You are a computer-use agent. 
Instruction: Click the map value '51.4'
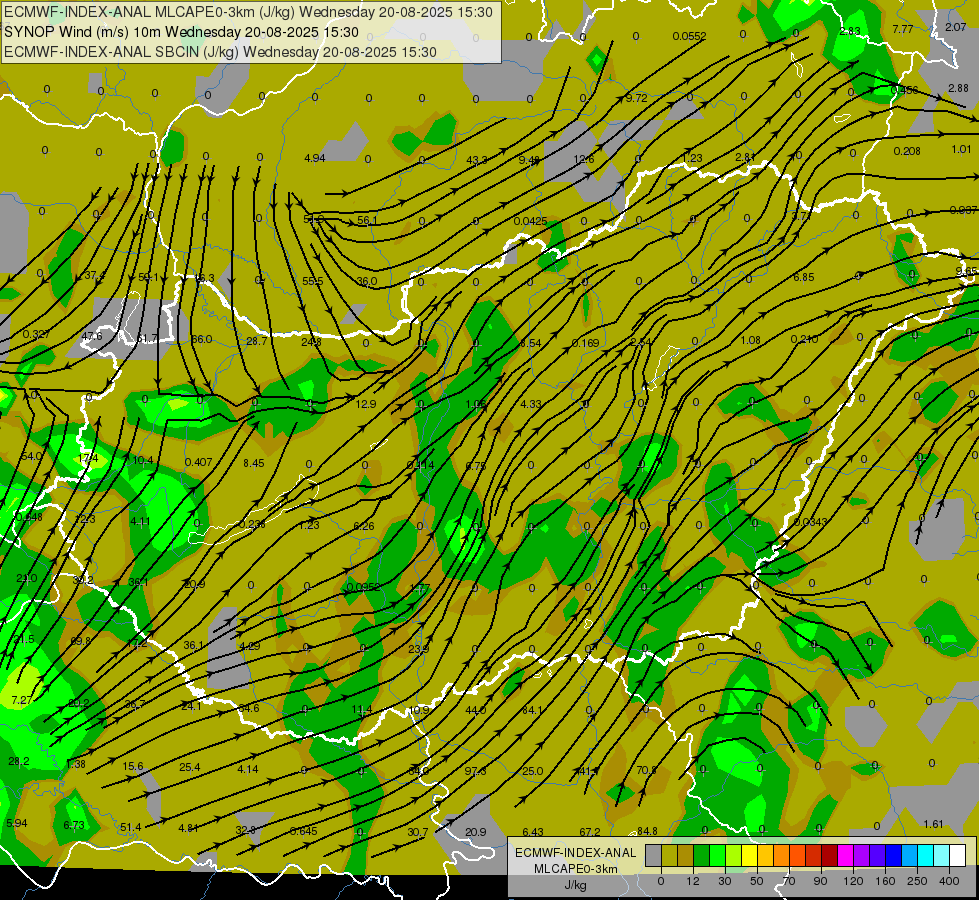[x=130, y=827]
